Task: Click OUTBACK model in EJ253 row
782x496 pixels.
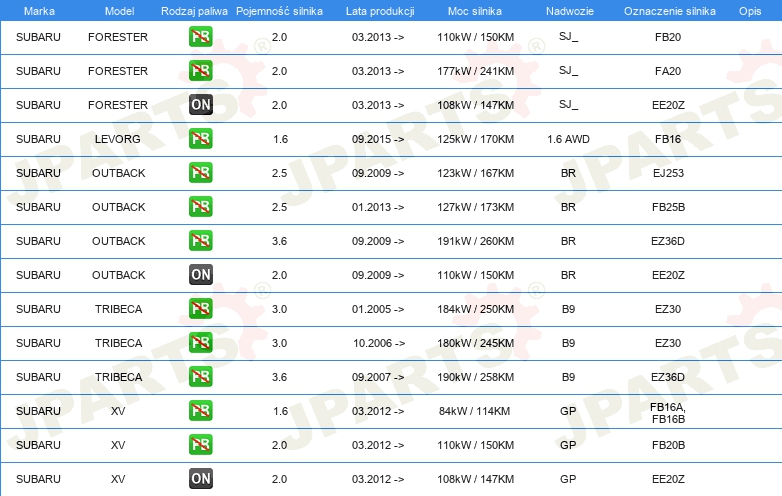Action: (x=118, y=173)
